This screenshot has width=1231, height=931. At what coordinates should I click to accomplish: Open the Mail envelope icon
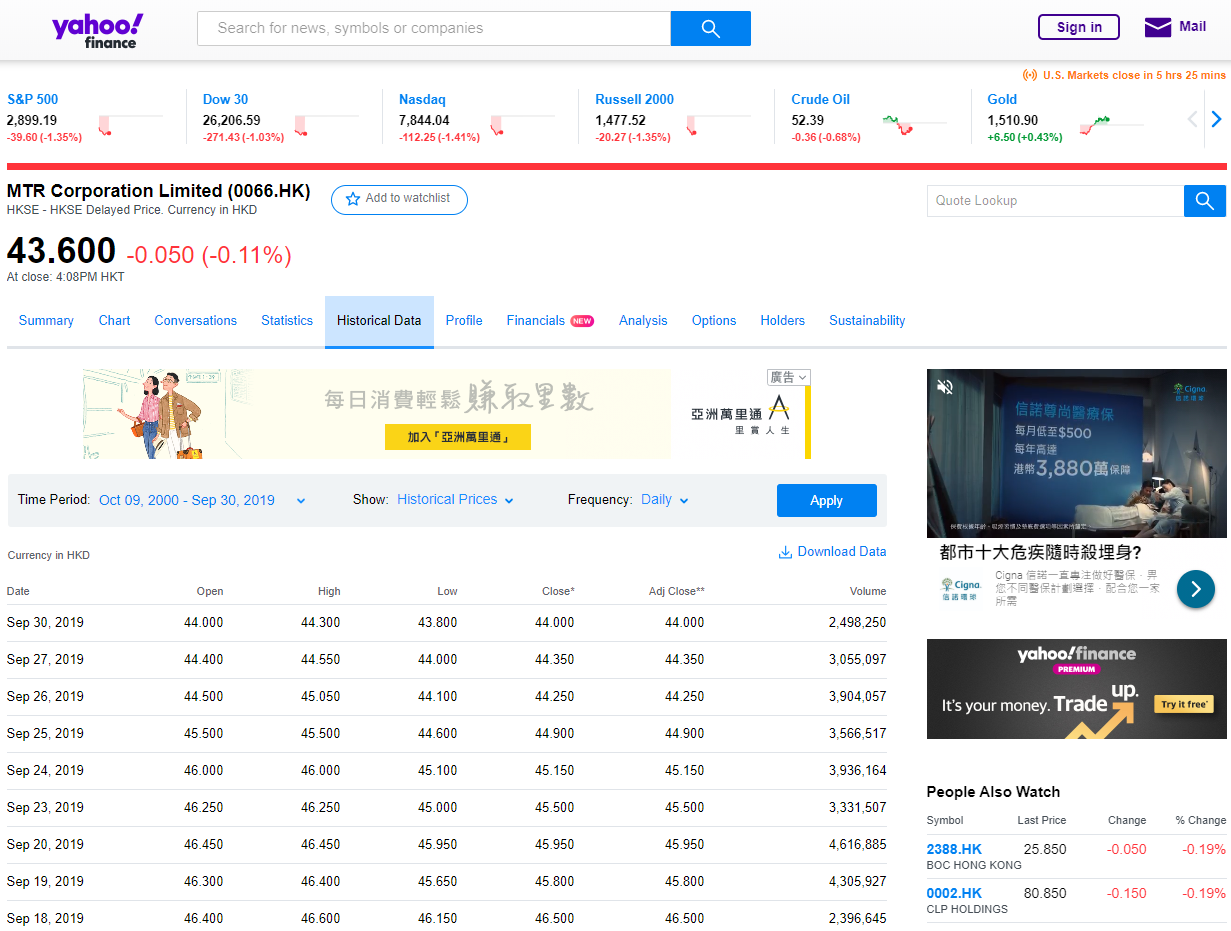1158,27
